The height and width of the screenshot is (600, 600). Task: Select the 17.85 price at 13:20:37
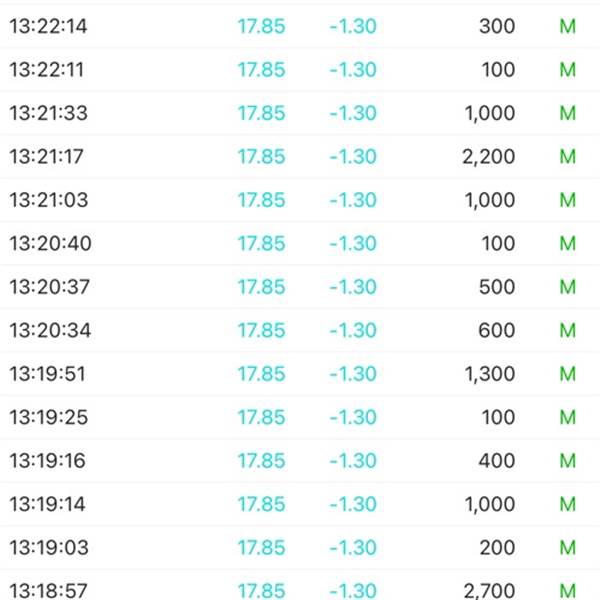pos(261,287)
